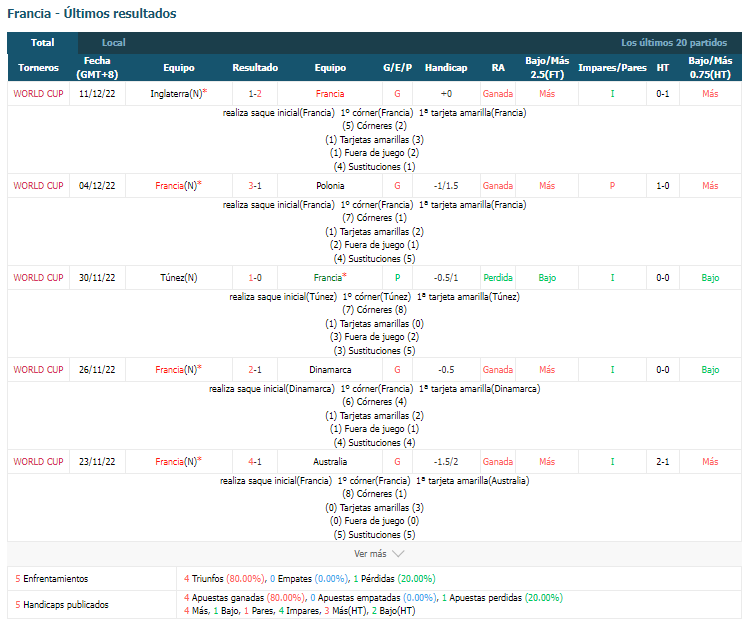
Task: Open the 3-1 result of Francia vs Polonia
Action: pos(255,185)
